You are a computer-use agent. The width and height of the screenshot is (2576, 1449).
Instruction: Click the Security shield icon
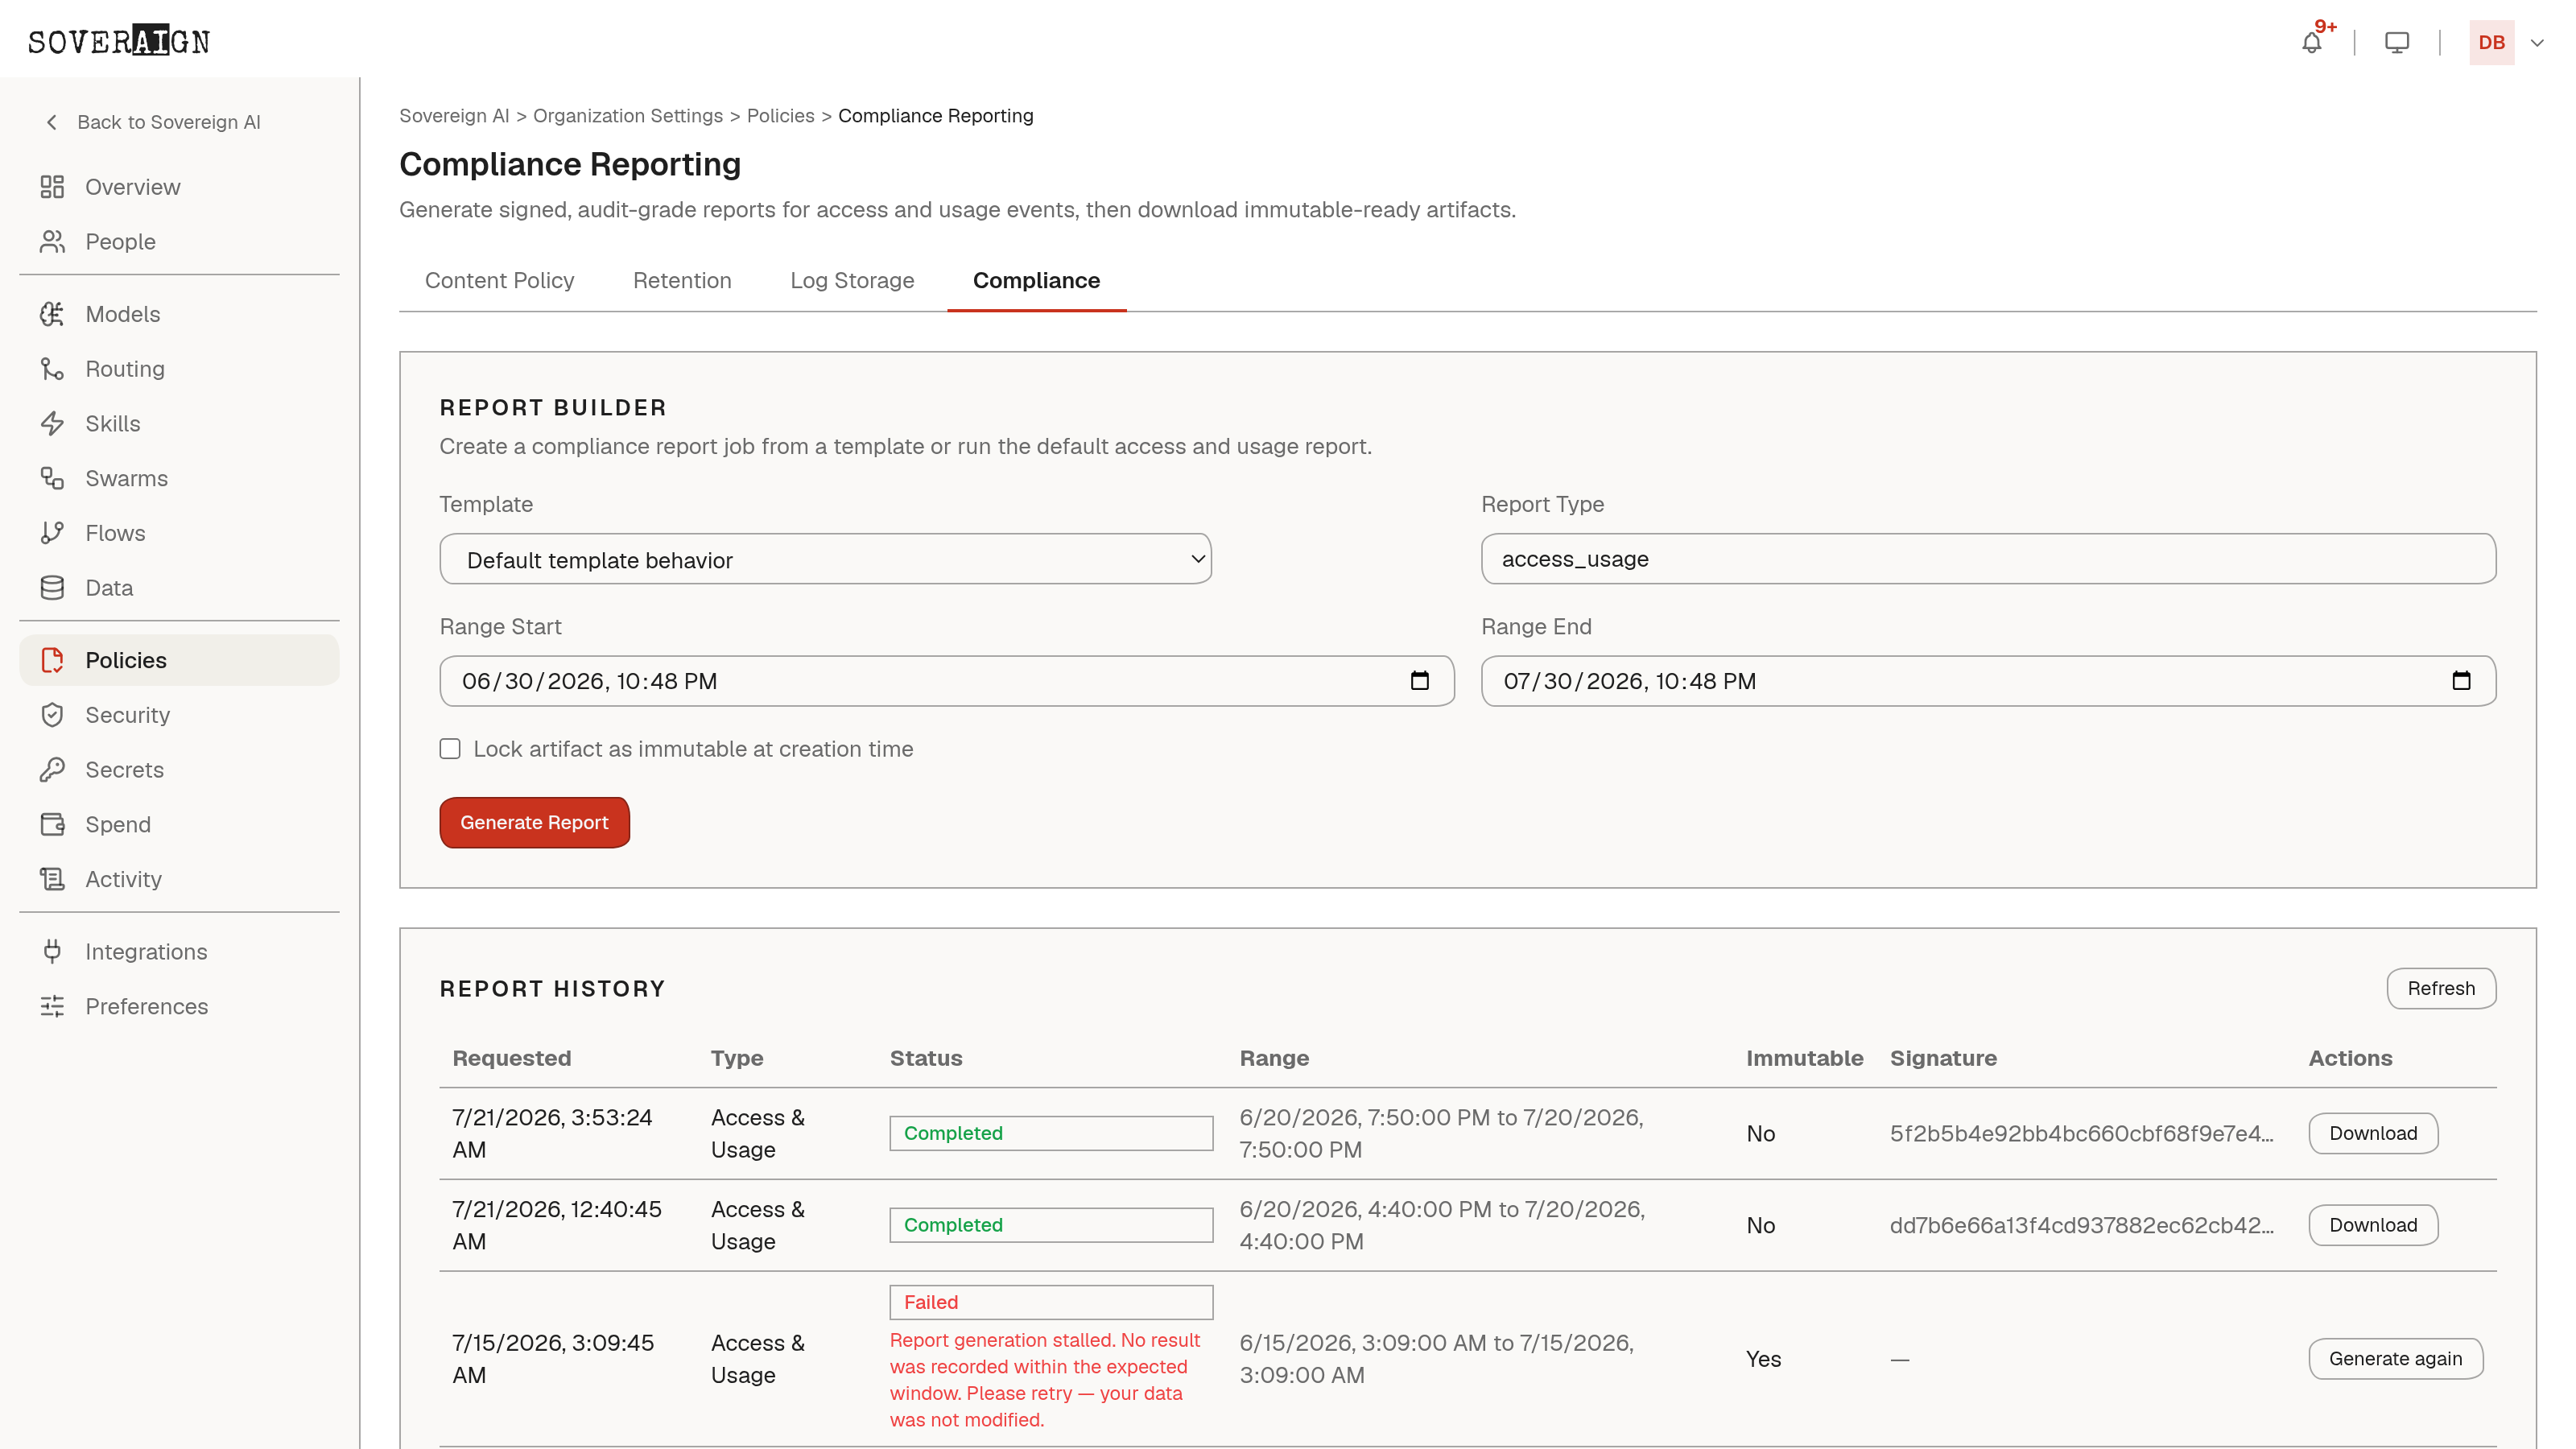tap(52, 715)
